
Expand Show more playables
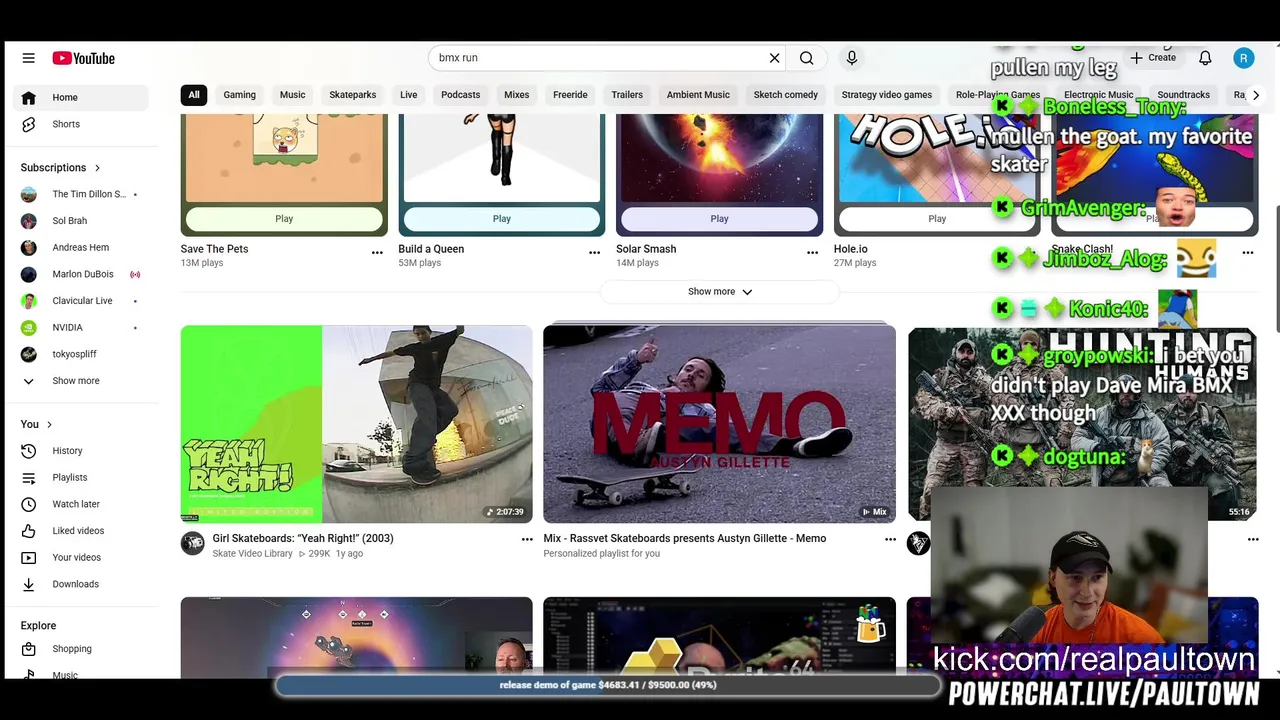(x=719, y=292)
